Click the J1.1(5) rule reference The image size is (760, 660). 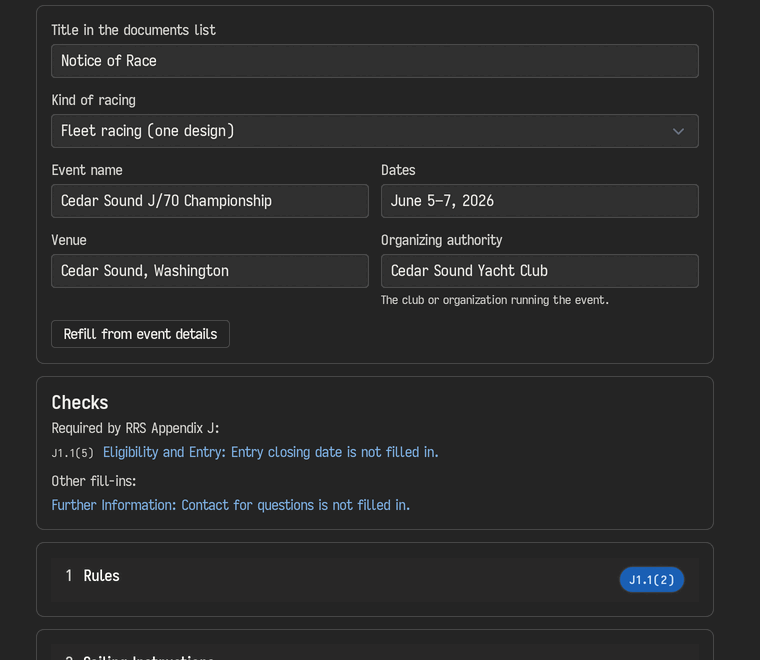point(73,453)
